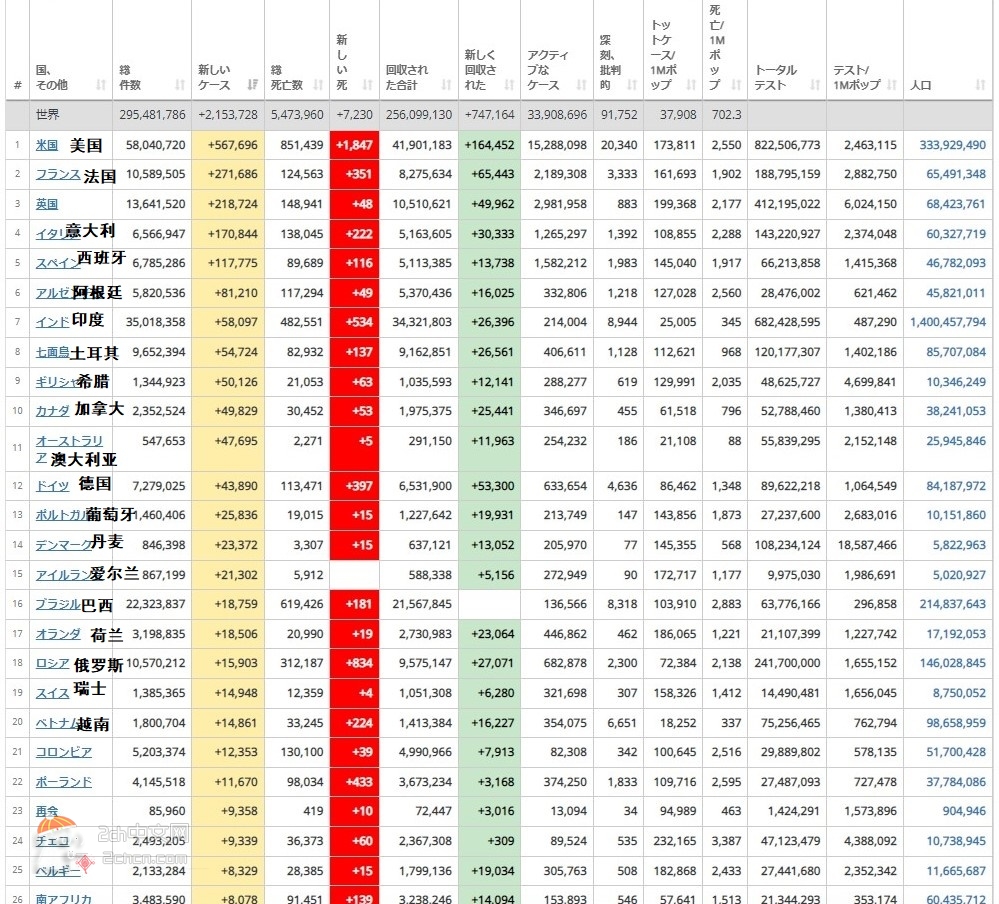999x904 pixels.
Task: Select new cases cell +567,696
Action: [228, 145]
